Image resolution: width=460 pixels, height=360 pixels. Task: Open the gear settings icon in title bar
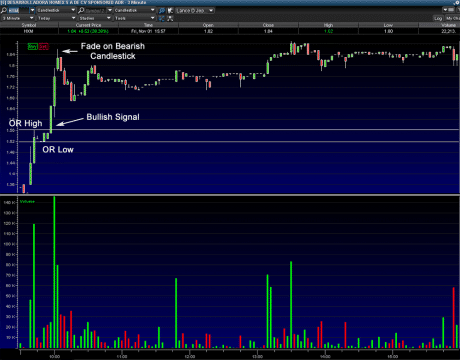[x=457, y=2]
